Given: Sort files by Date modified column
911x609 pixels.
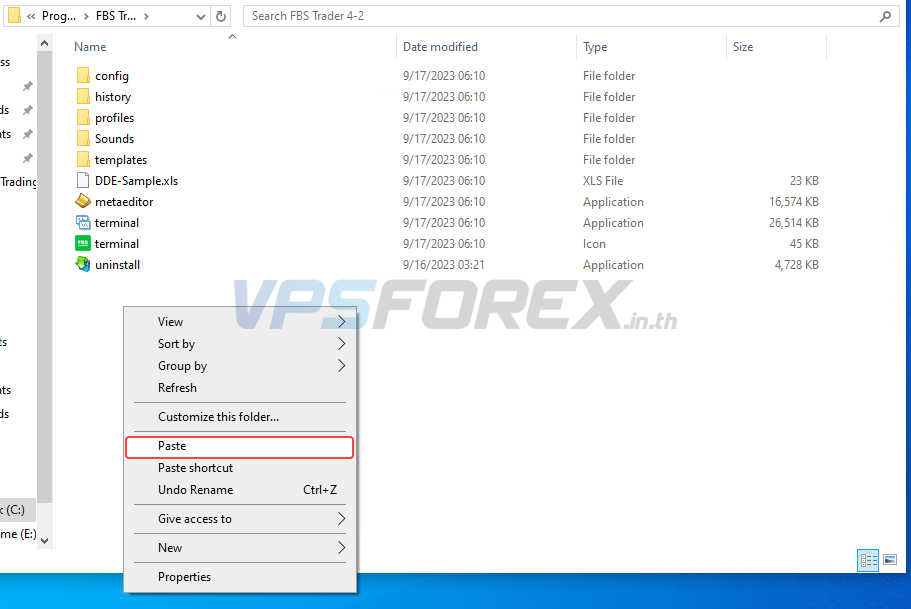Looking at the screenshot, I should click(x=440, y=47).
